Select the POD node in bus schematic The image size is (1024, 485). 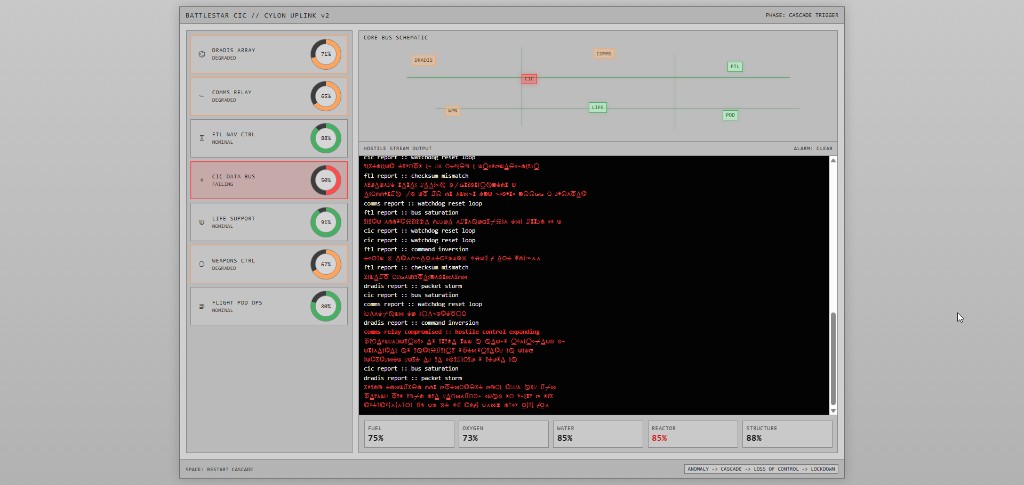(x=730, y=115)
